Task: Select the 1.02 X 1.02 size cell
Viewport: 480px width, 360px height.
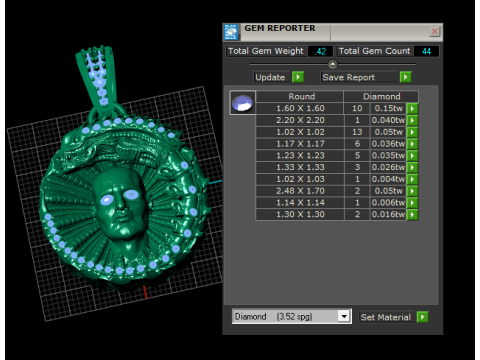Action: (x=300, y=132)
